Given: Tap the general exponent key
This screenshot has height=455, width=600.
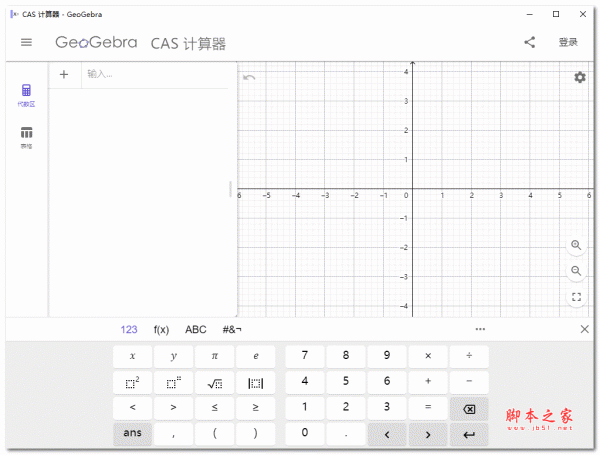Looking at the screenshot, I should (173, 382).
